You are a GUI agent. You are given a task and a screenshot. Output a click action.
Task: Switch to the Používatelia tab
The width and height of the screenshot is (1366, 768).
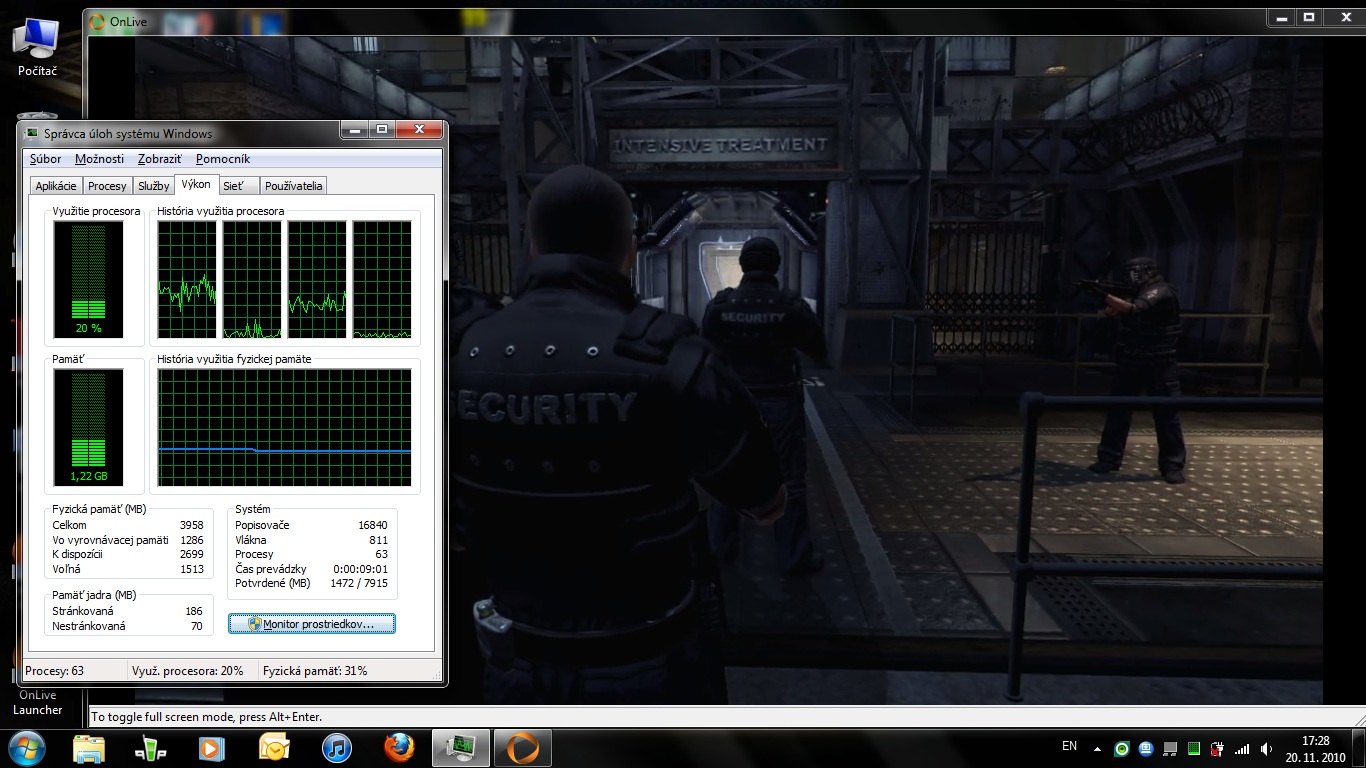[293, 186]
